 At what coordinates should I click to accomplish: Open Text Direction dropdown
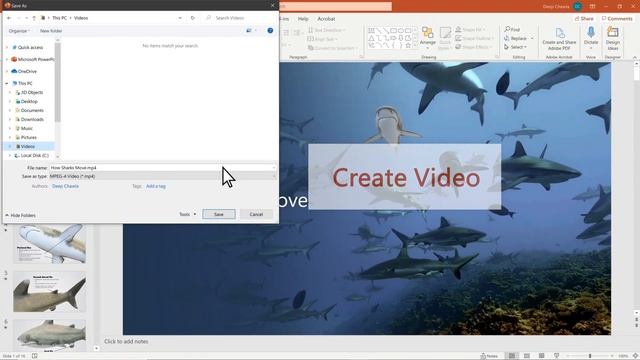tap(326, 30)
